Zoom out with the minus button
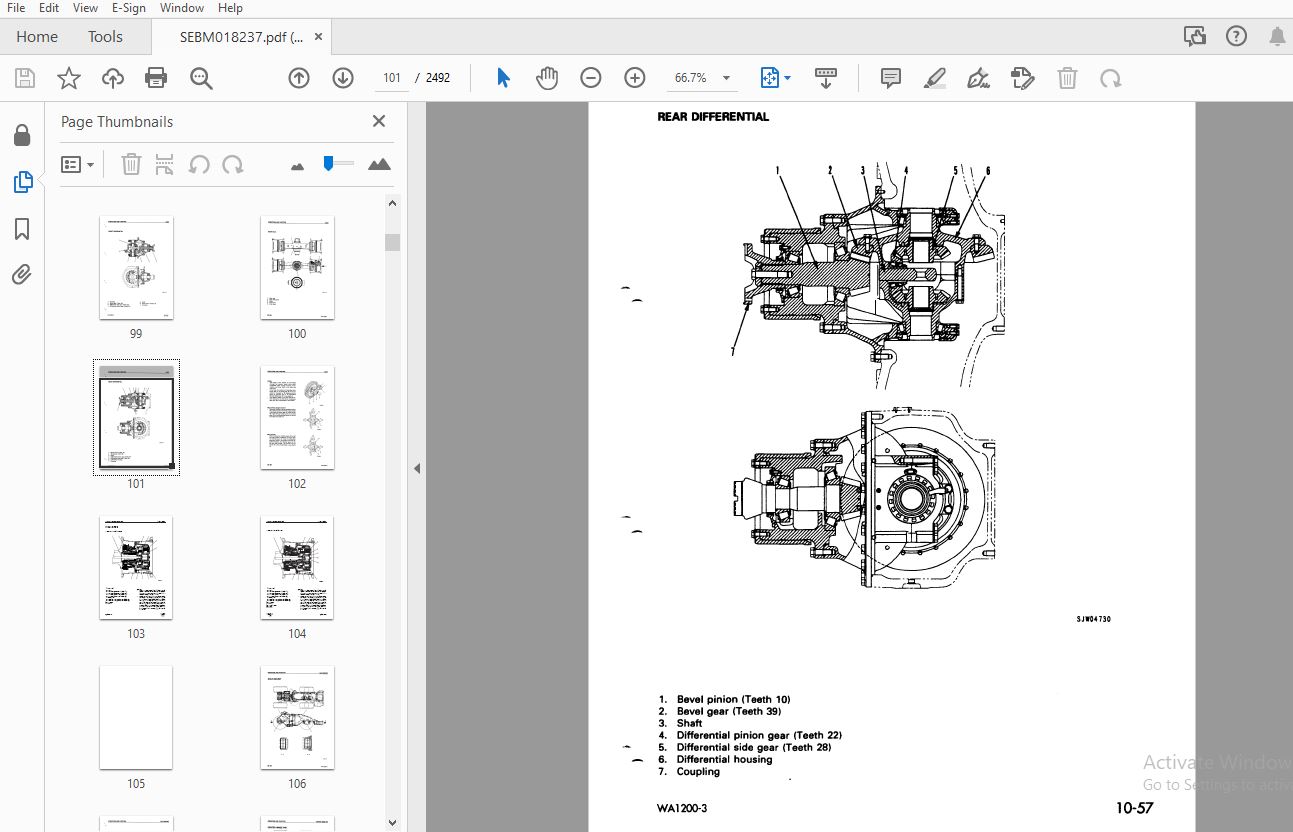This screenshot has width=1293, height=832. coord(591,78)
